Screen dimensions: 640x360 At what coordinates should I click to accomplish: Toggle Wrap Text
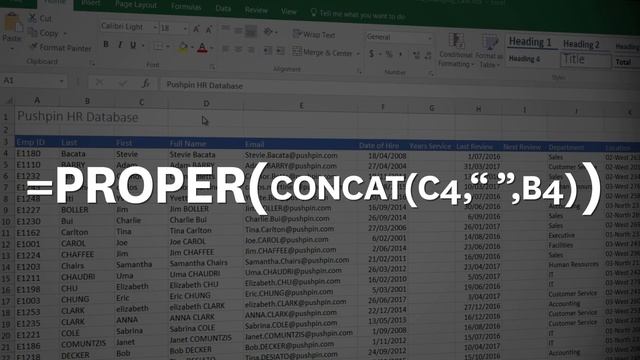[314, 34]
